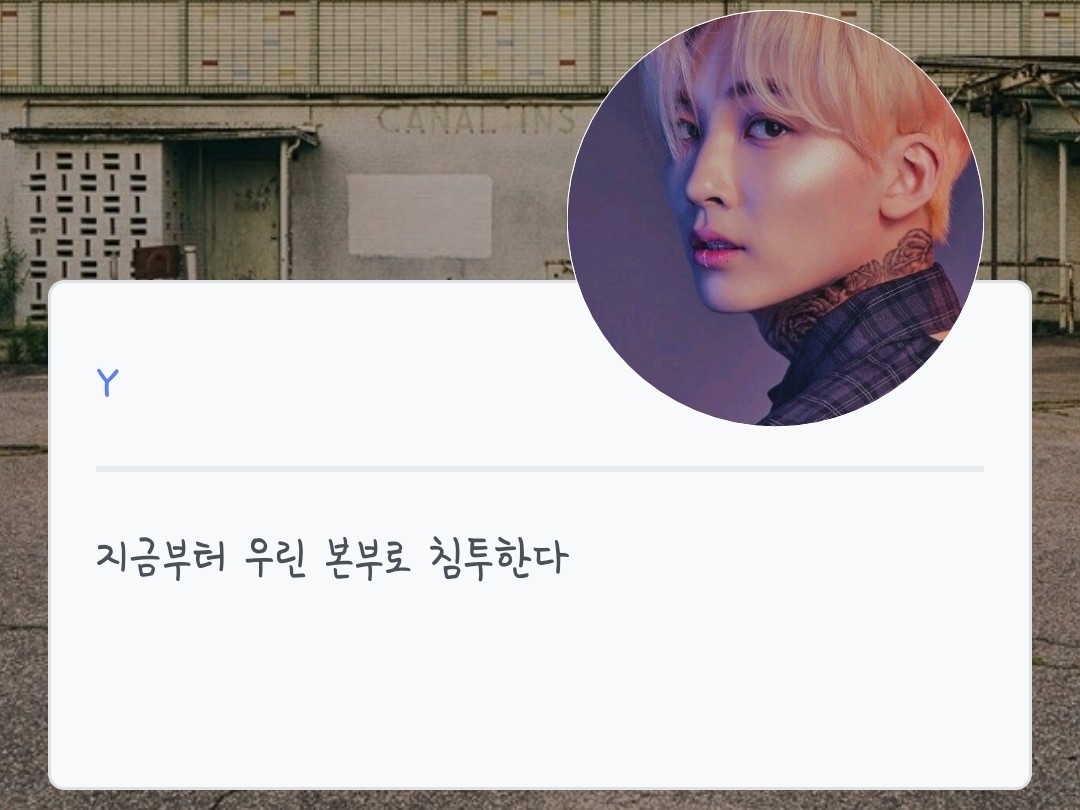Click the word 본부로 in dialogue
The width and height of the screenshot is (1080, 810).
click(367, 558)
